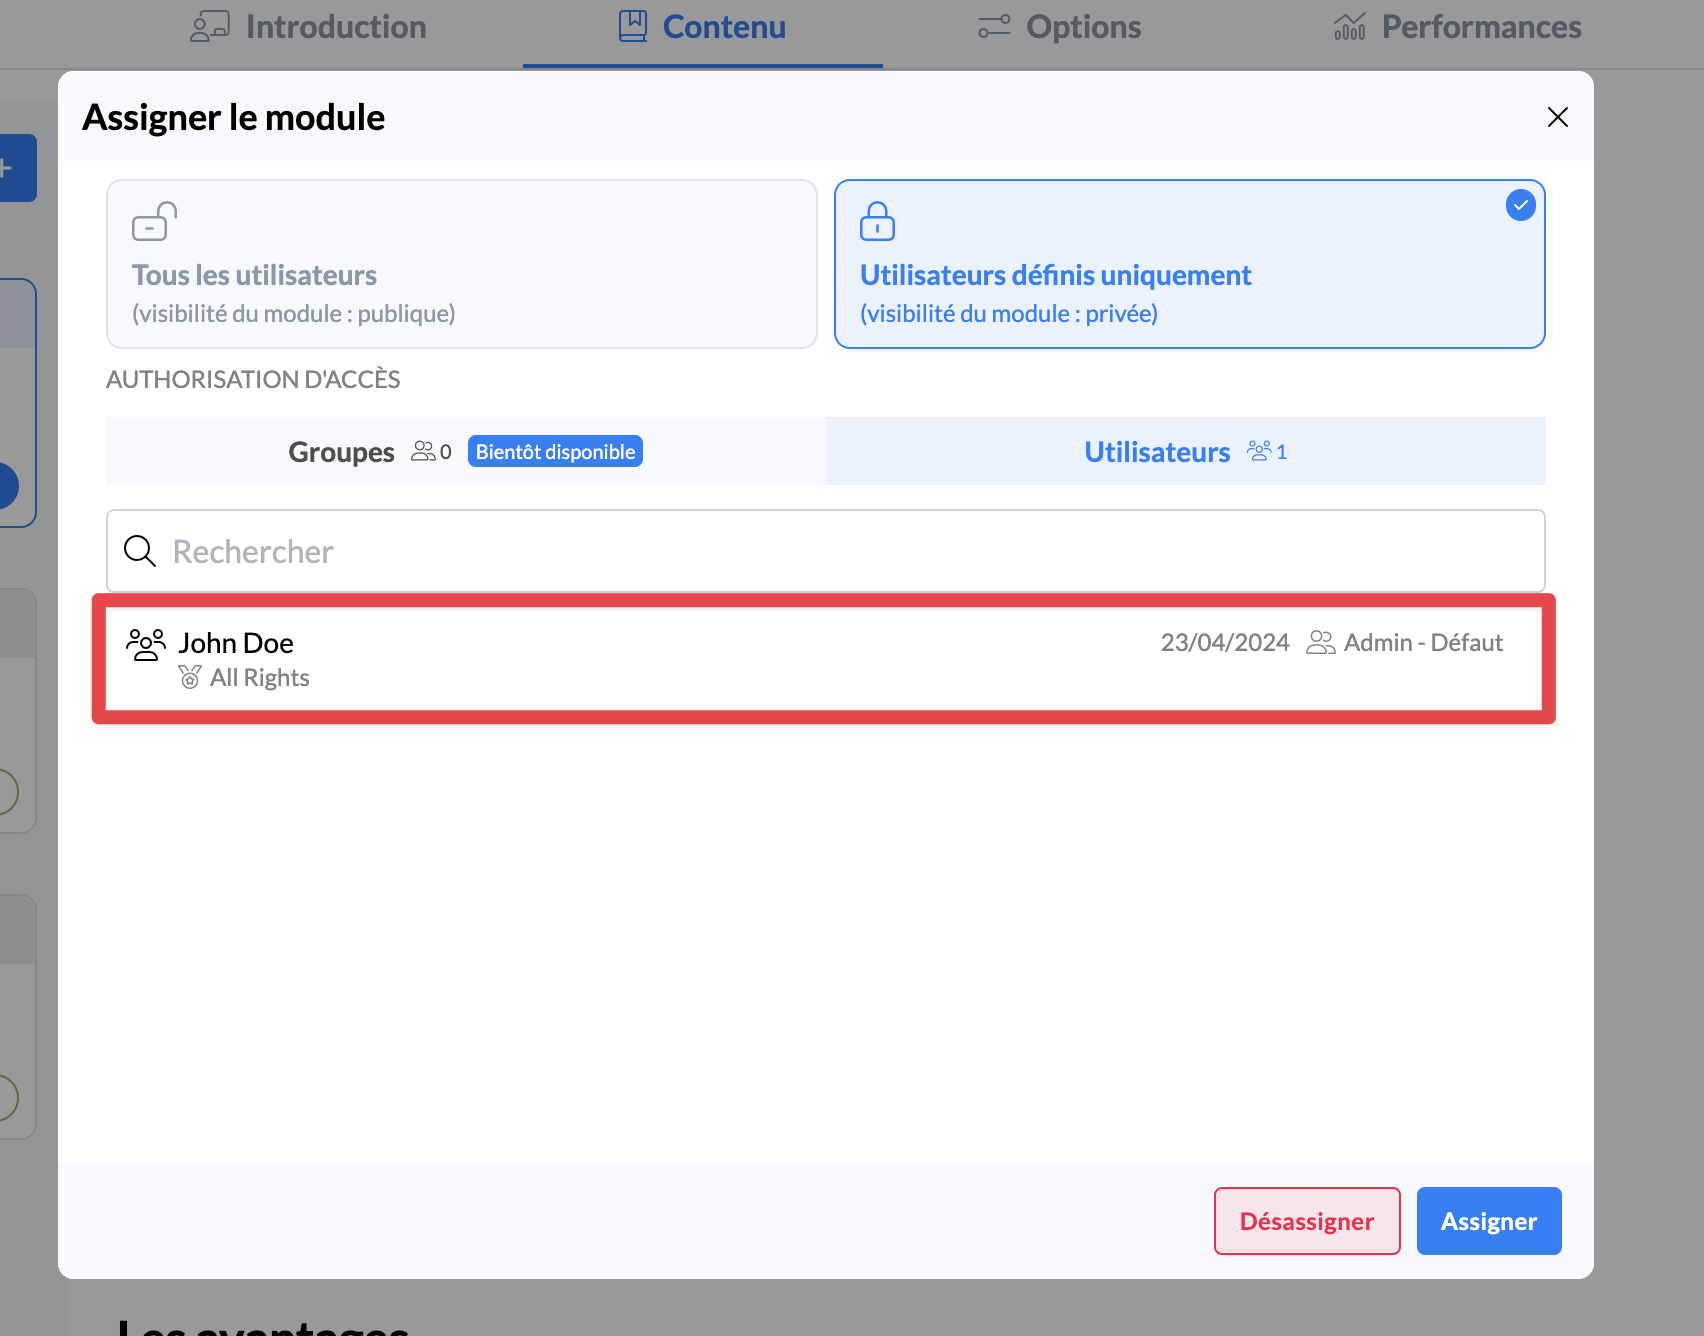Close the Assigner le module dialog
The image size is (1704, 1336).
[x=1557, y=117]
